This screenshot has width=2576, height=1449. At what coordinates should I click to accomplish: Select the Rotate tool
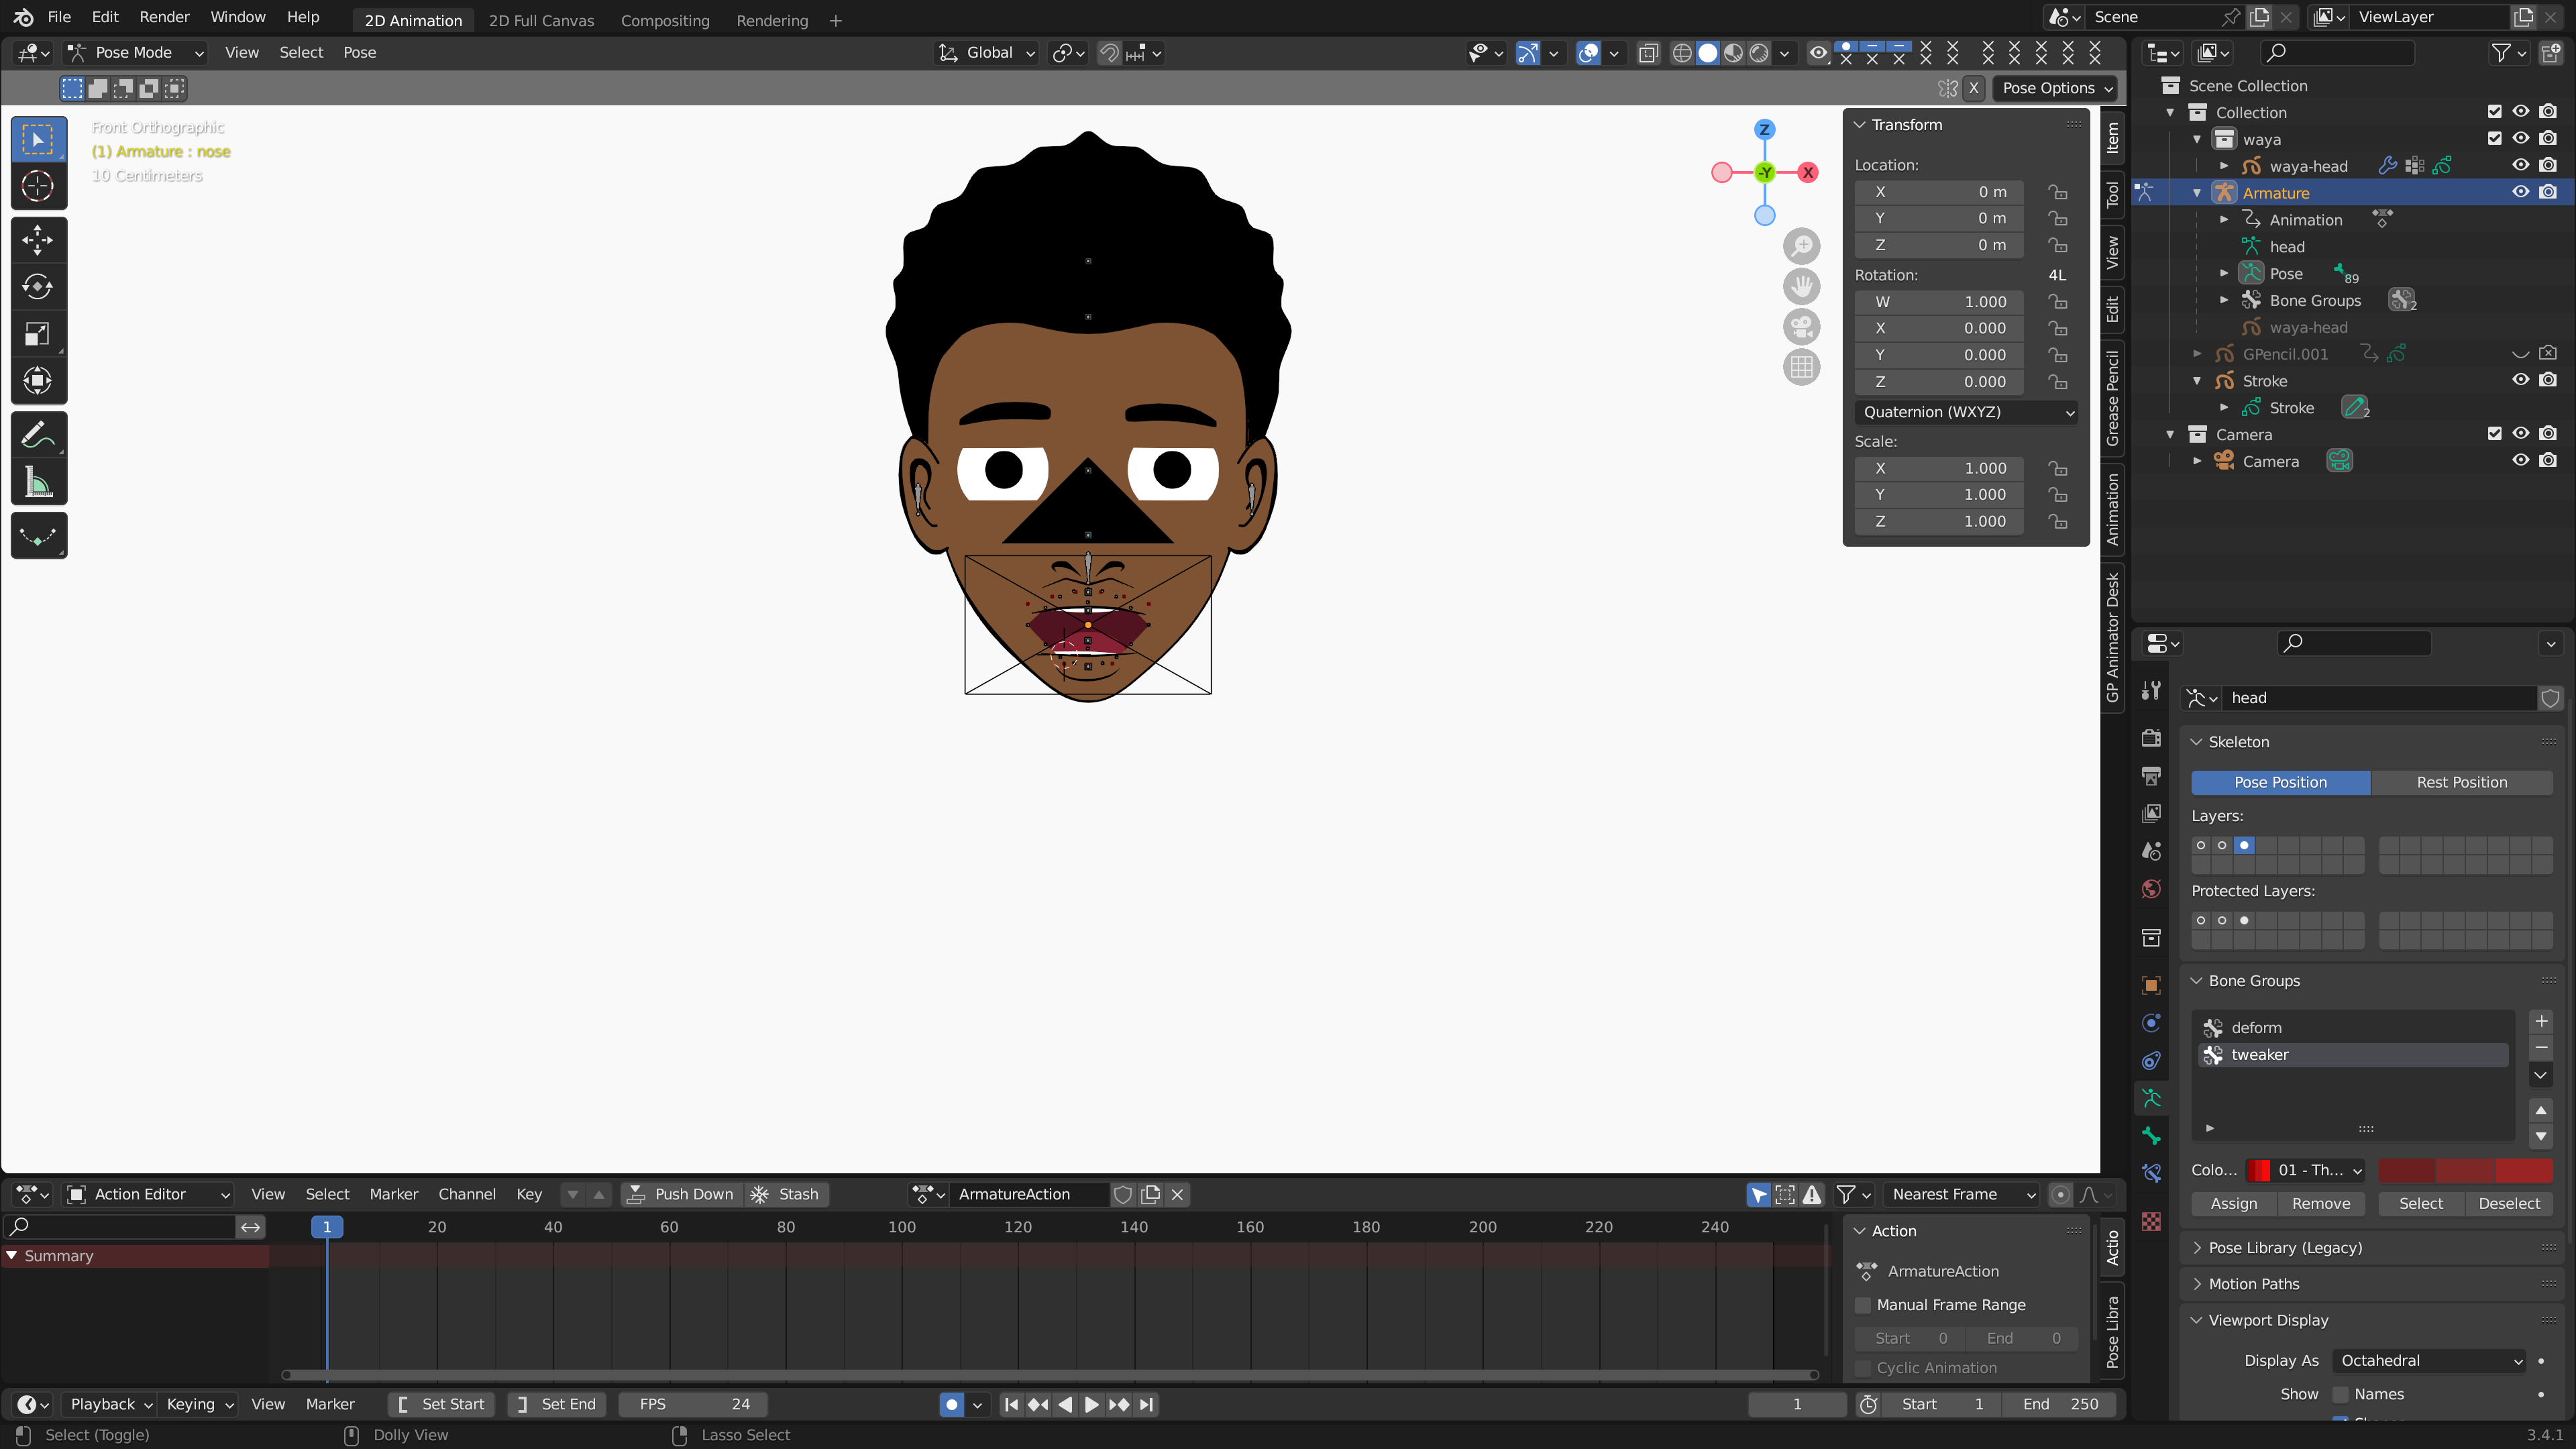tap(38, 287)
